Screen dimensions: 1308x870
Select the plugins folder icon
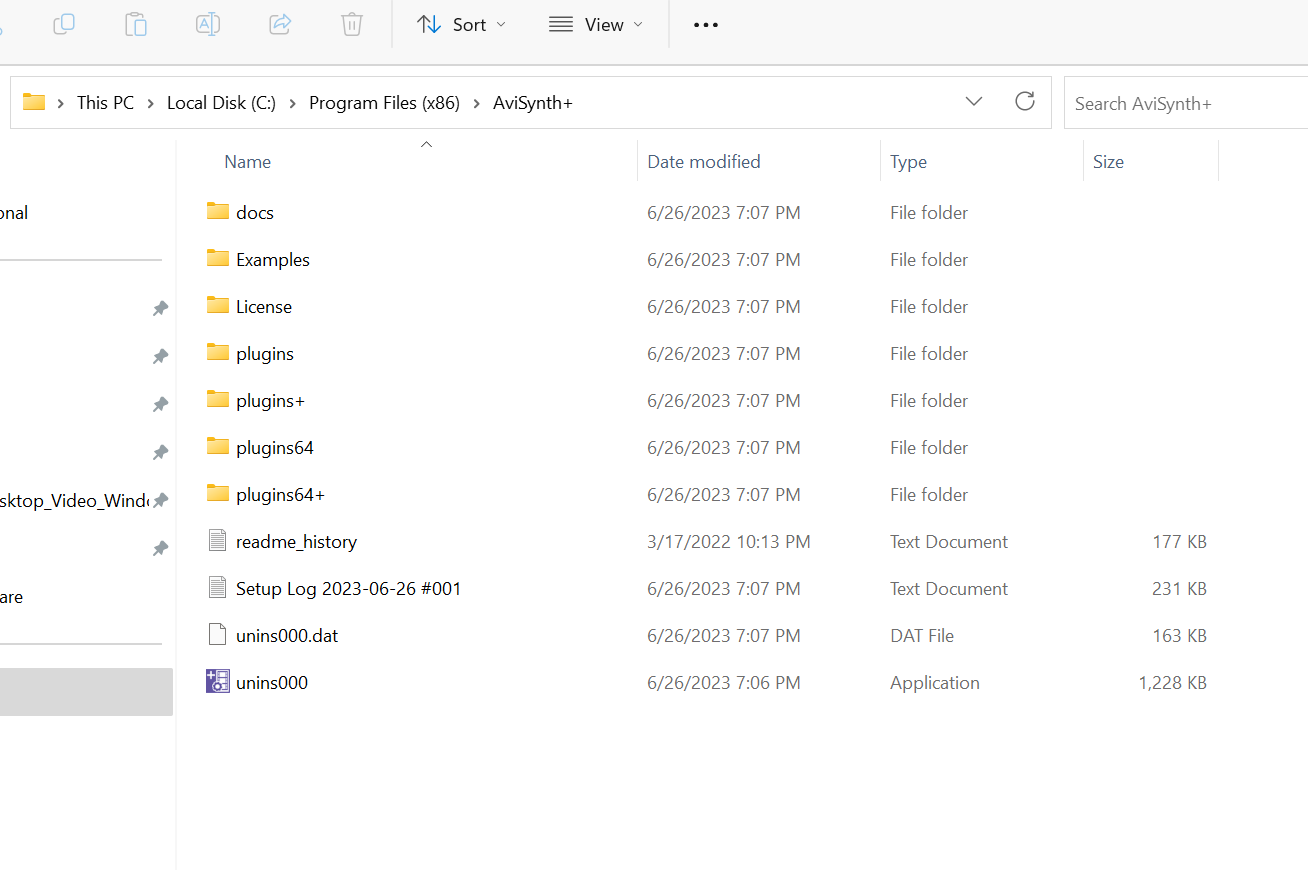[218, 352]
